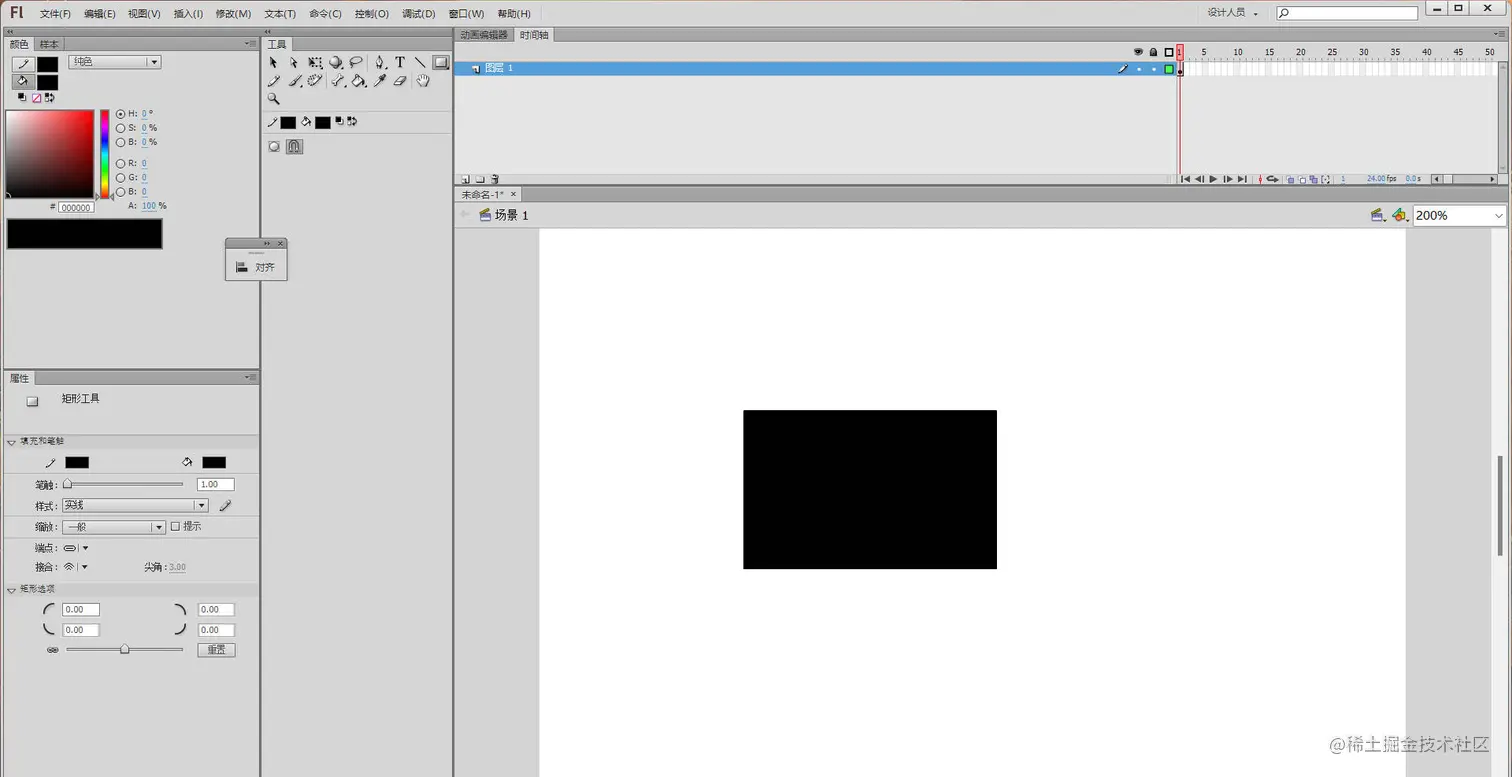Screen dimensions: 1512x777
Task: Activate the Zoom magnifier tool
Action: pos(274,100)
